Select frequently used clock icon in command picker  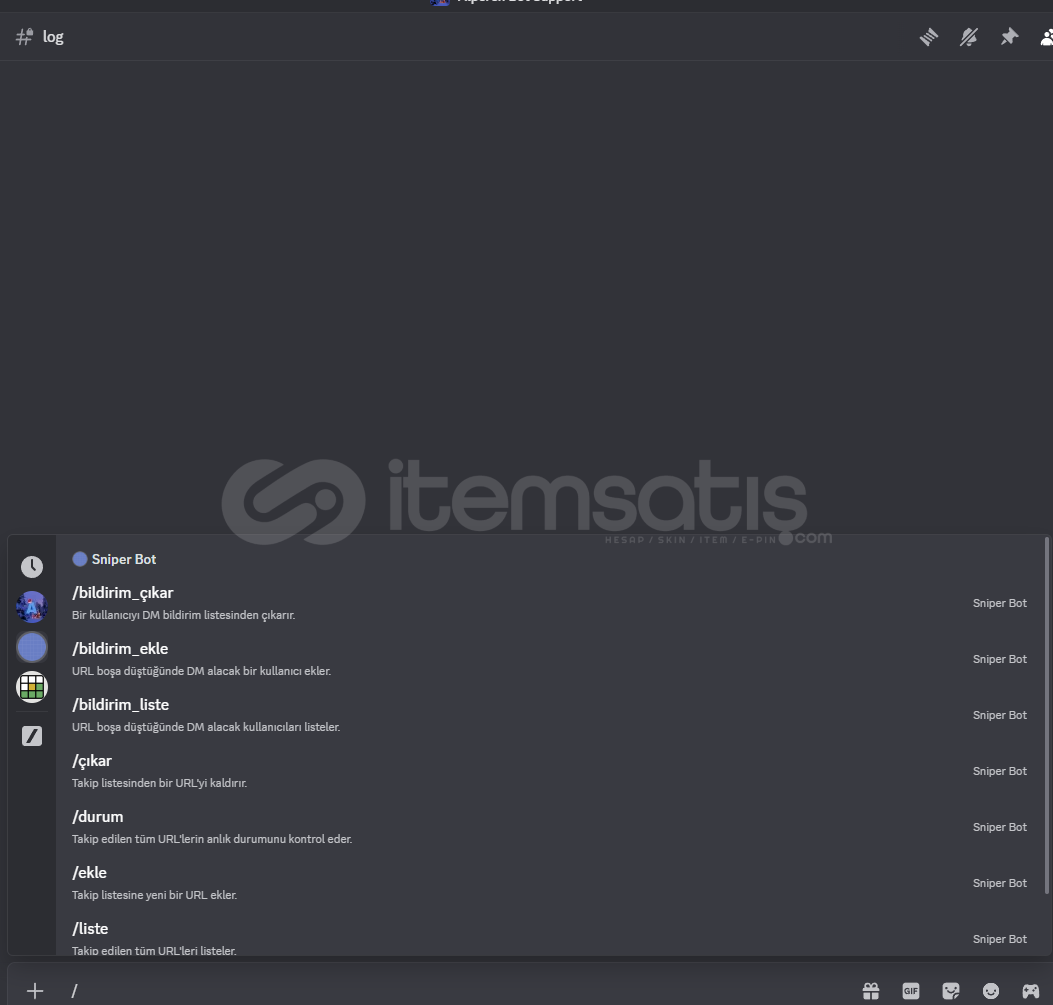(x=32, y=567)
